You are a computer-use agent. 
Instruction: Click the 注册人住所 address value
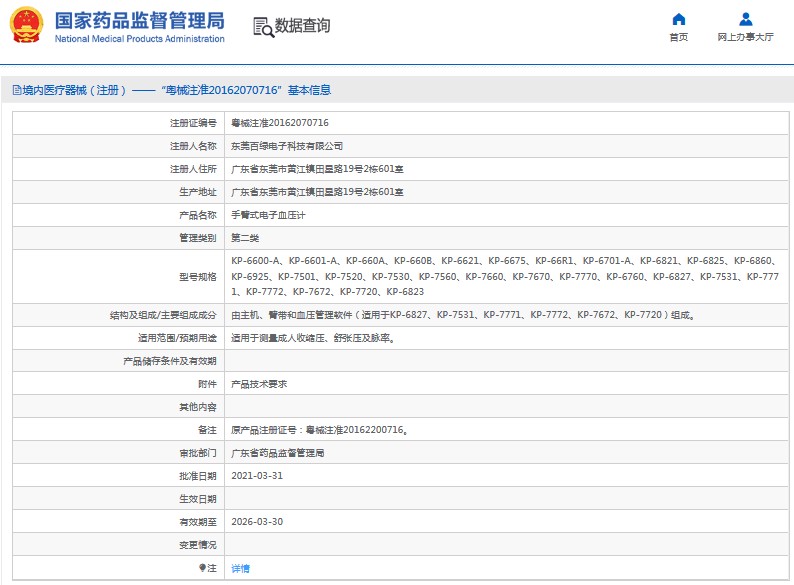tap(317, 169)
